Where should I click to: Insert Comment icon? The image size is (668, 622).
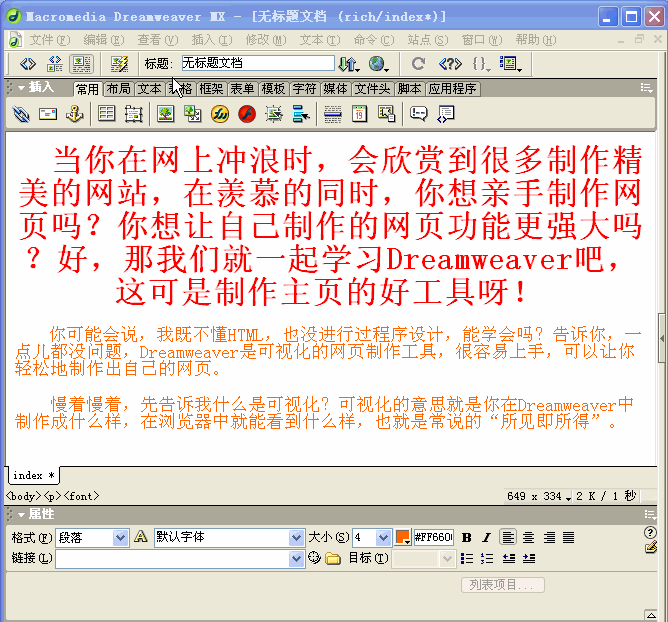pyautogui.click(x=418, y=114)
